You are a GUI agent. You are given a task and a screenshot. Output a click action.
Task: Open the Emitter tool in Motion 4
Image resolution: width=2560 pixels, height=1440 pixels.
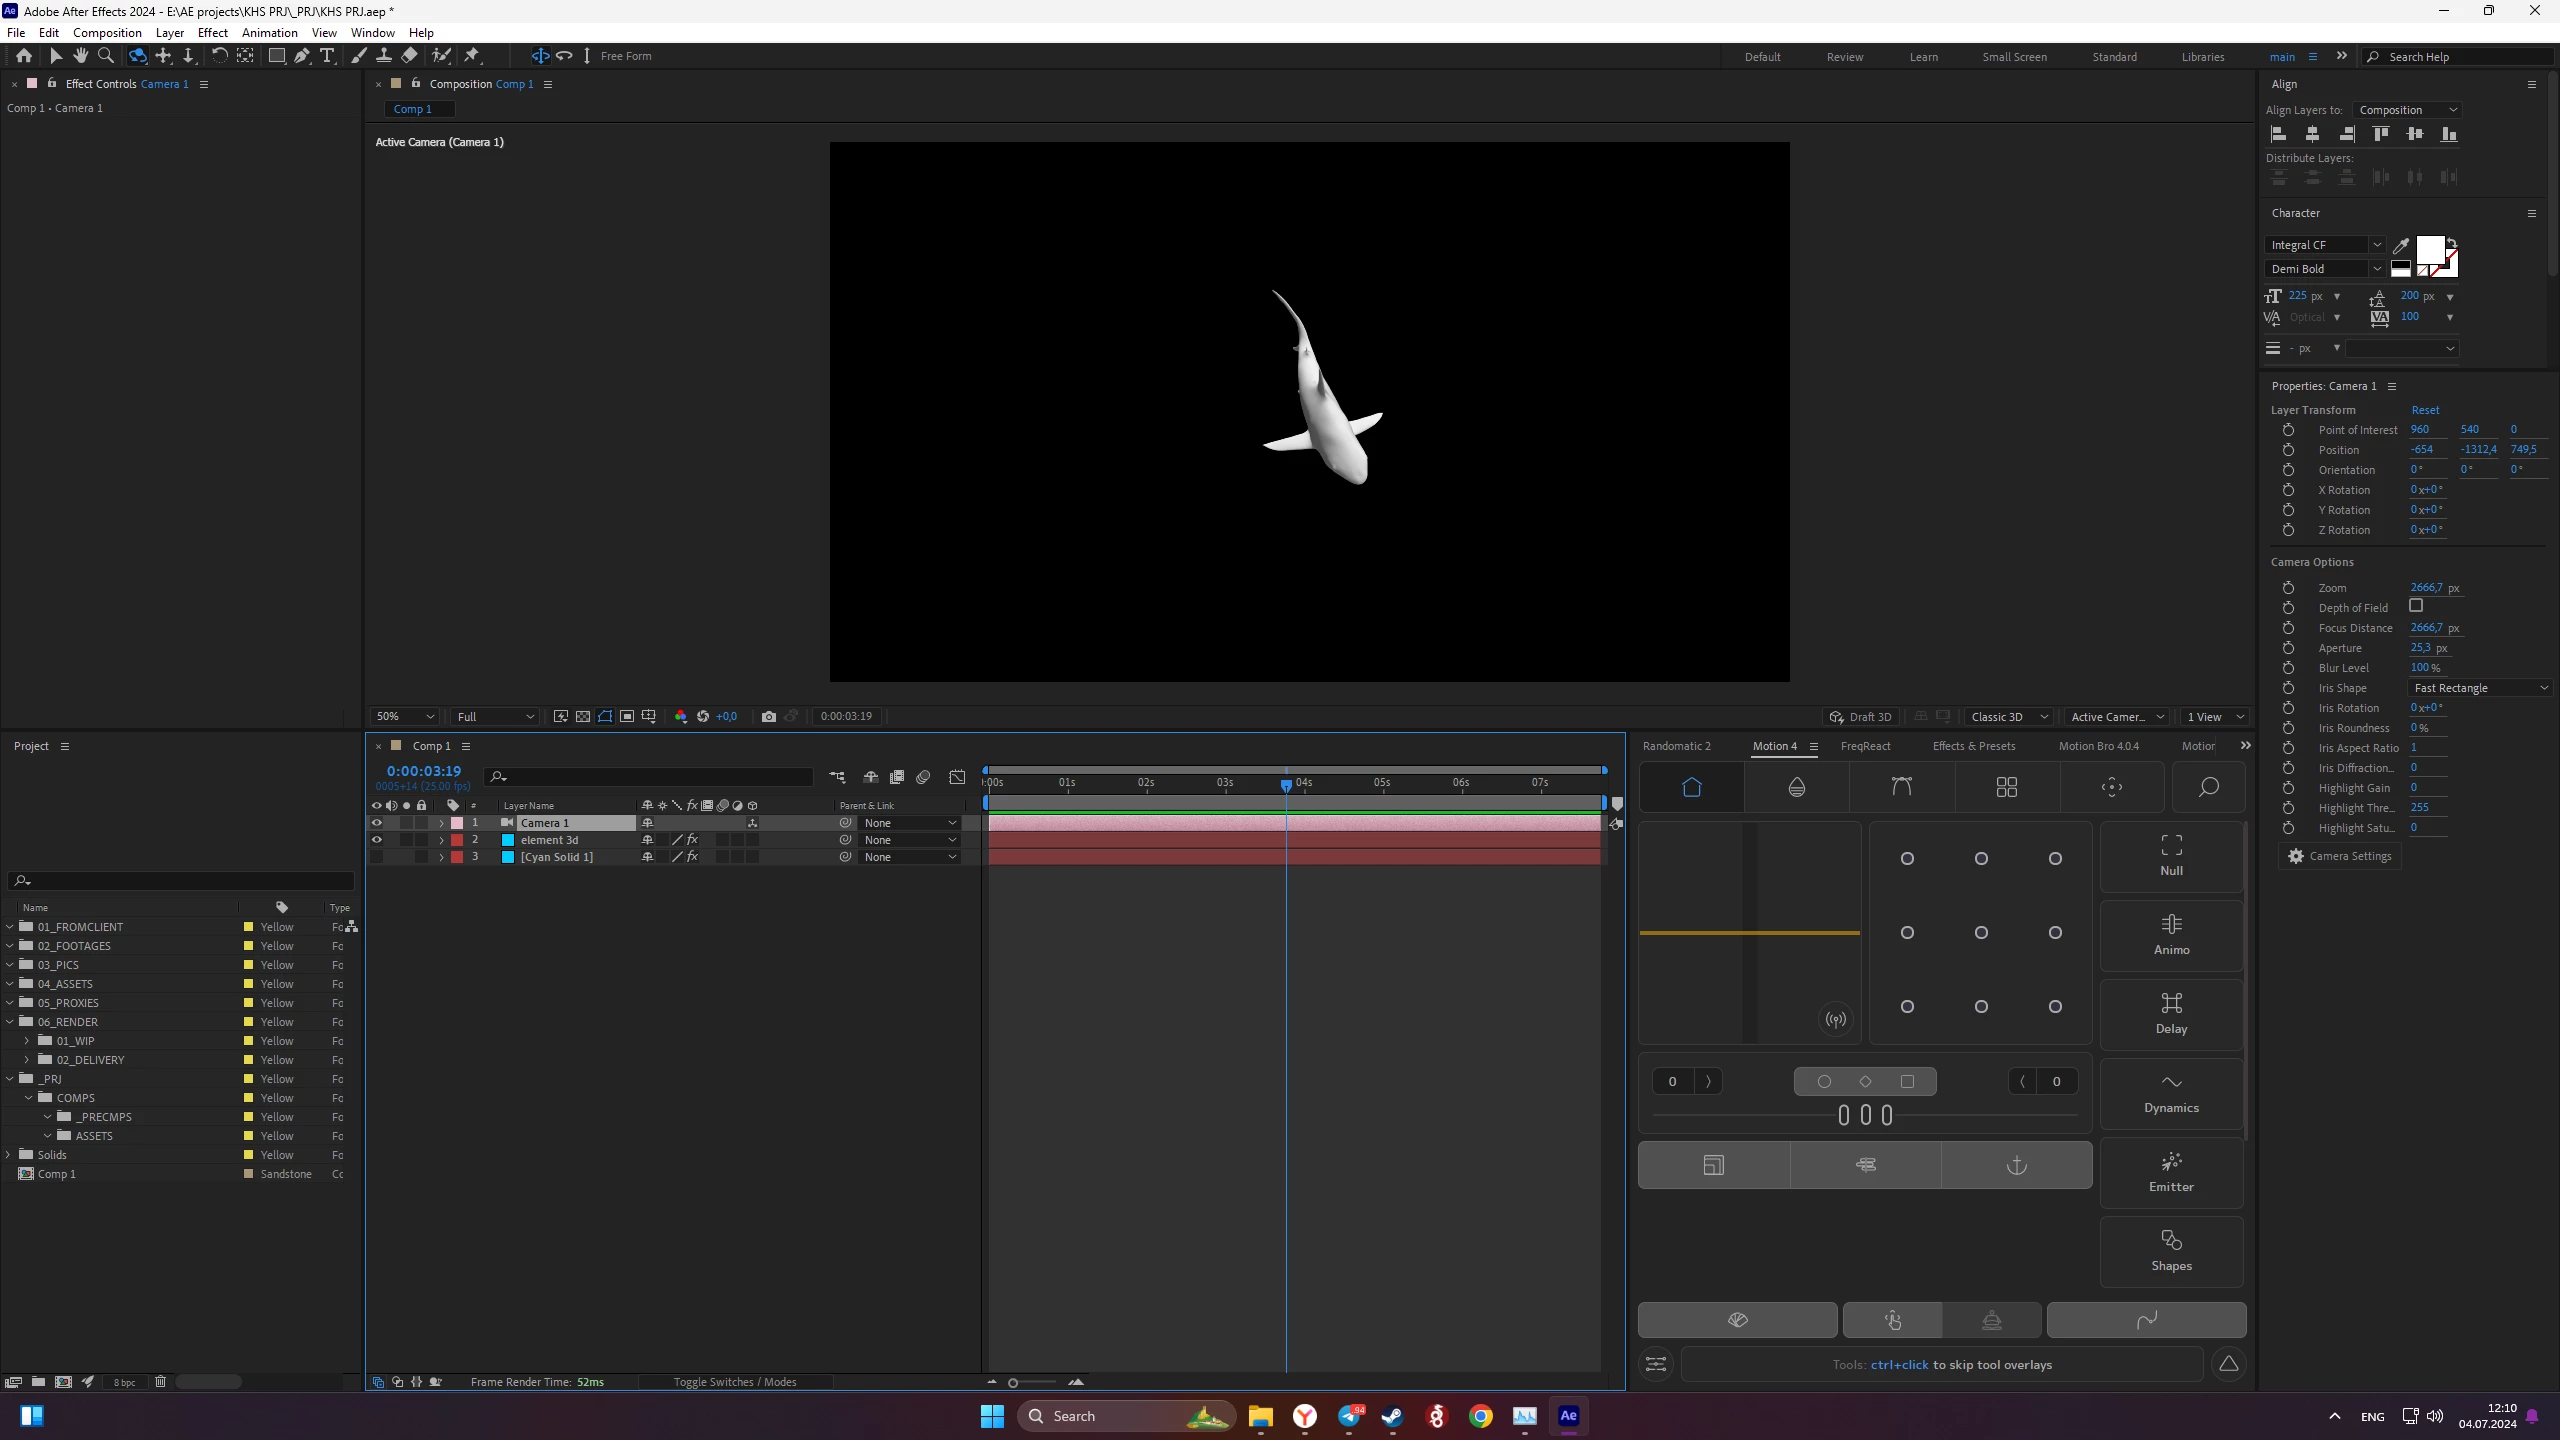tap(2171, 1171)
